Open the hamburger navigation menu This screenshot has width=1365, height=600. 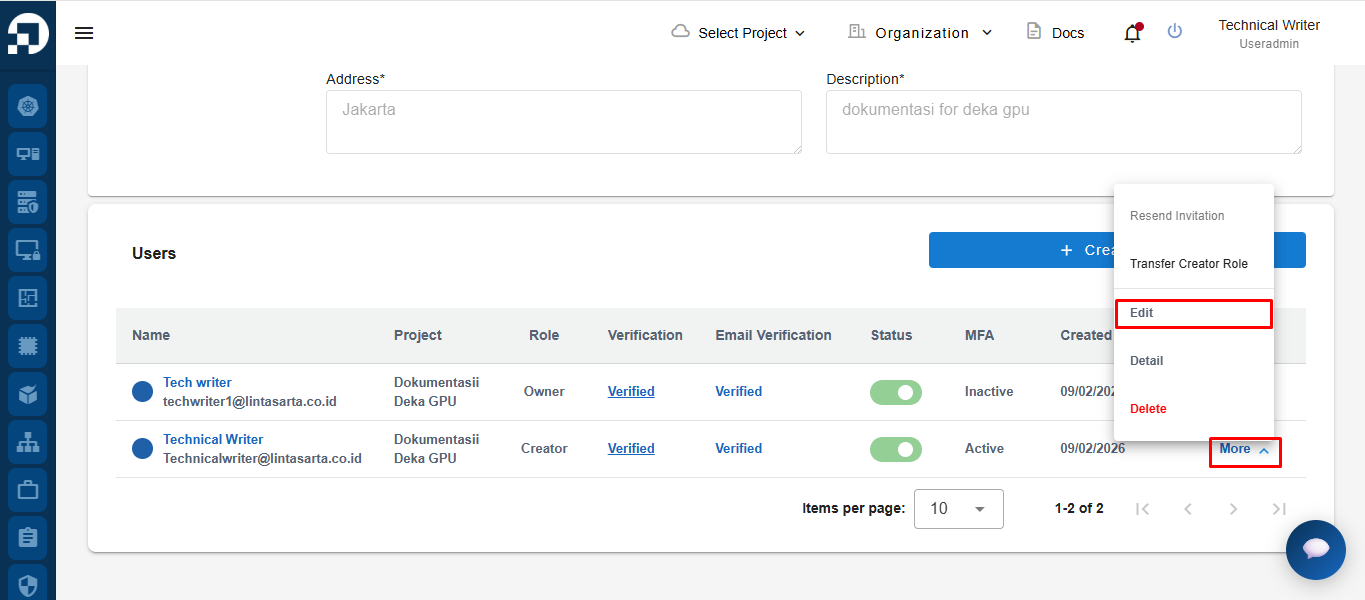tap(84, 33)
